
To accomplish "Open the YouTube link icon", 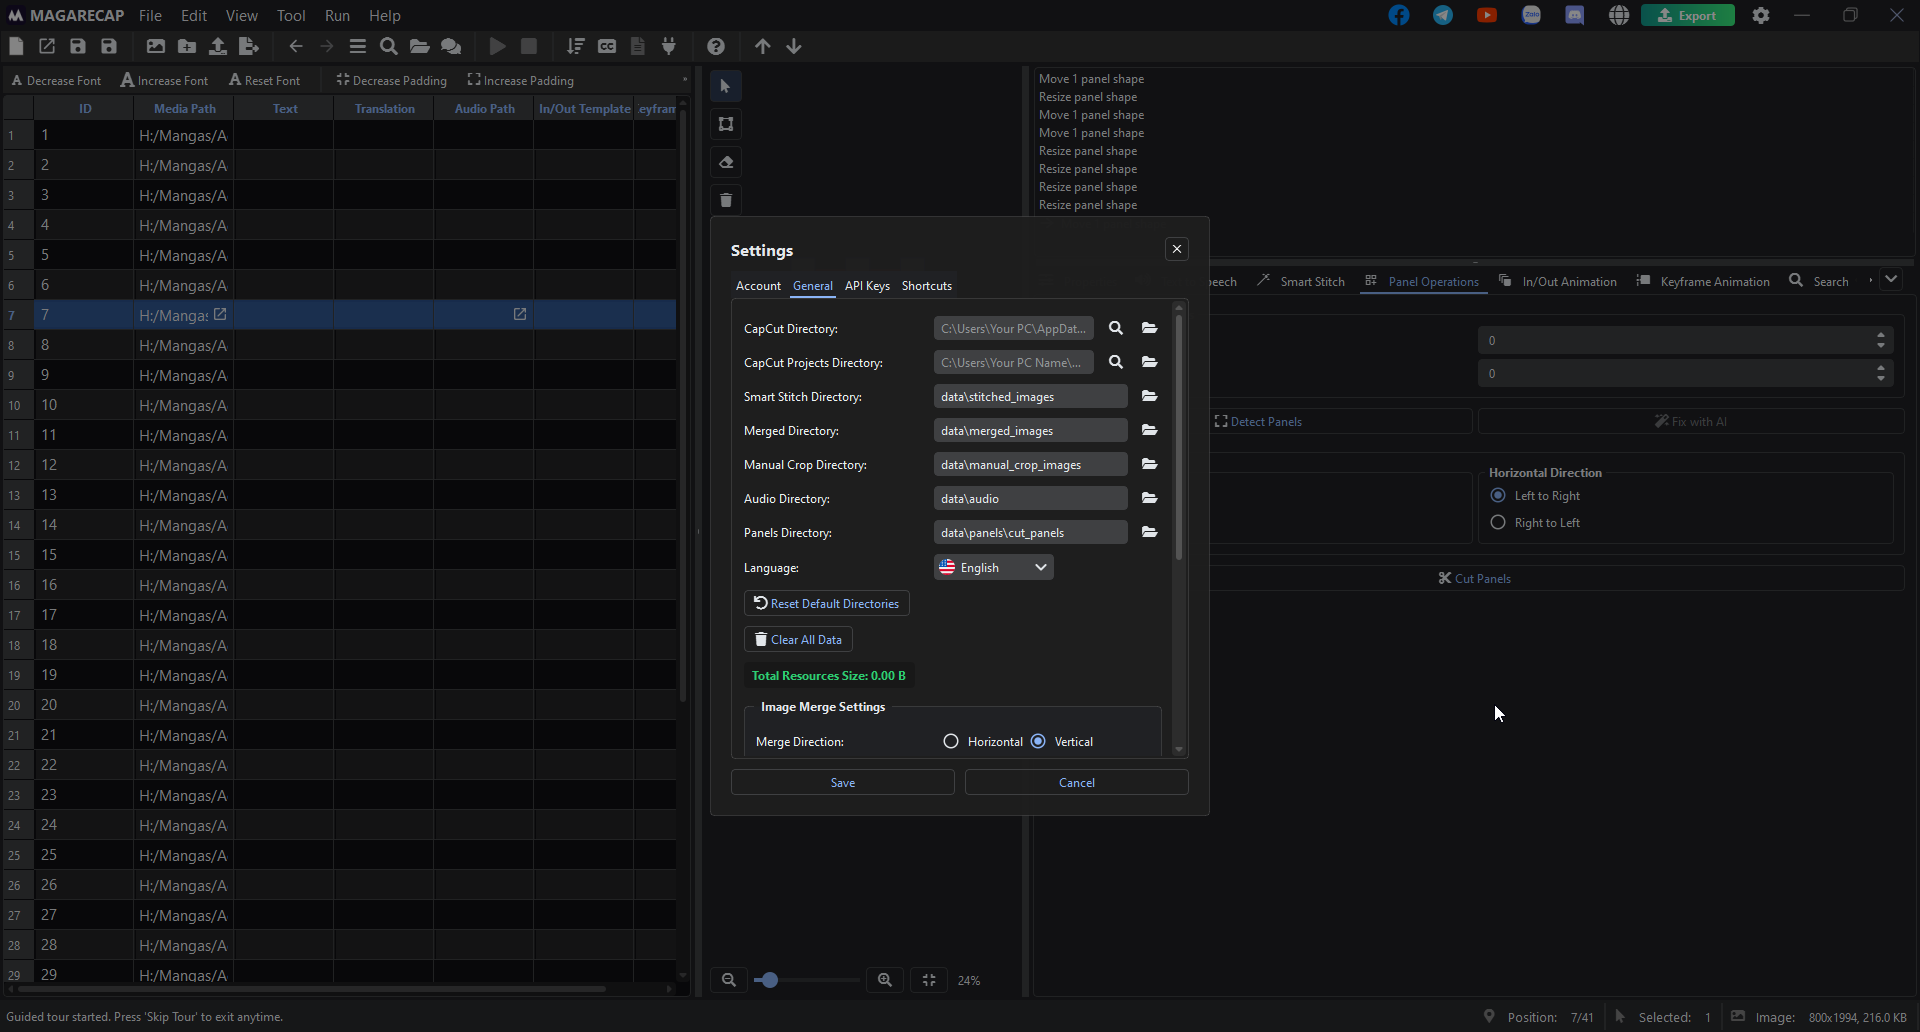I will pos(1487,15).
